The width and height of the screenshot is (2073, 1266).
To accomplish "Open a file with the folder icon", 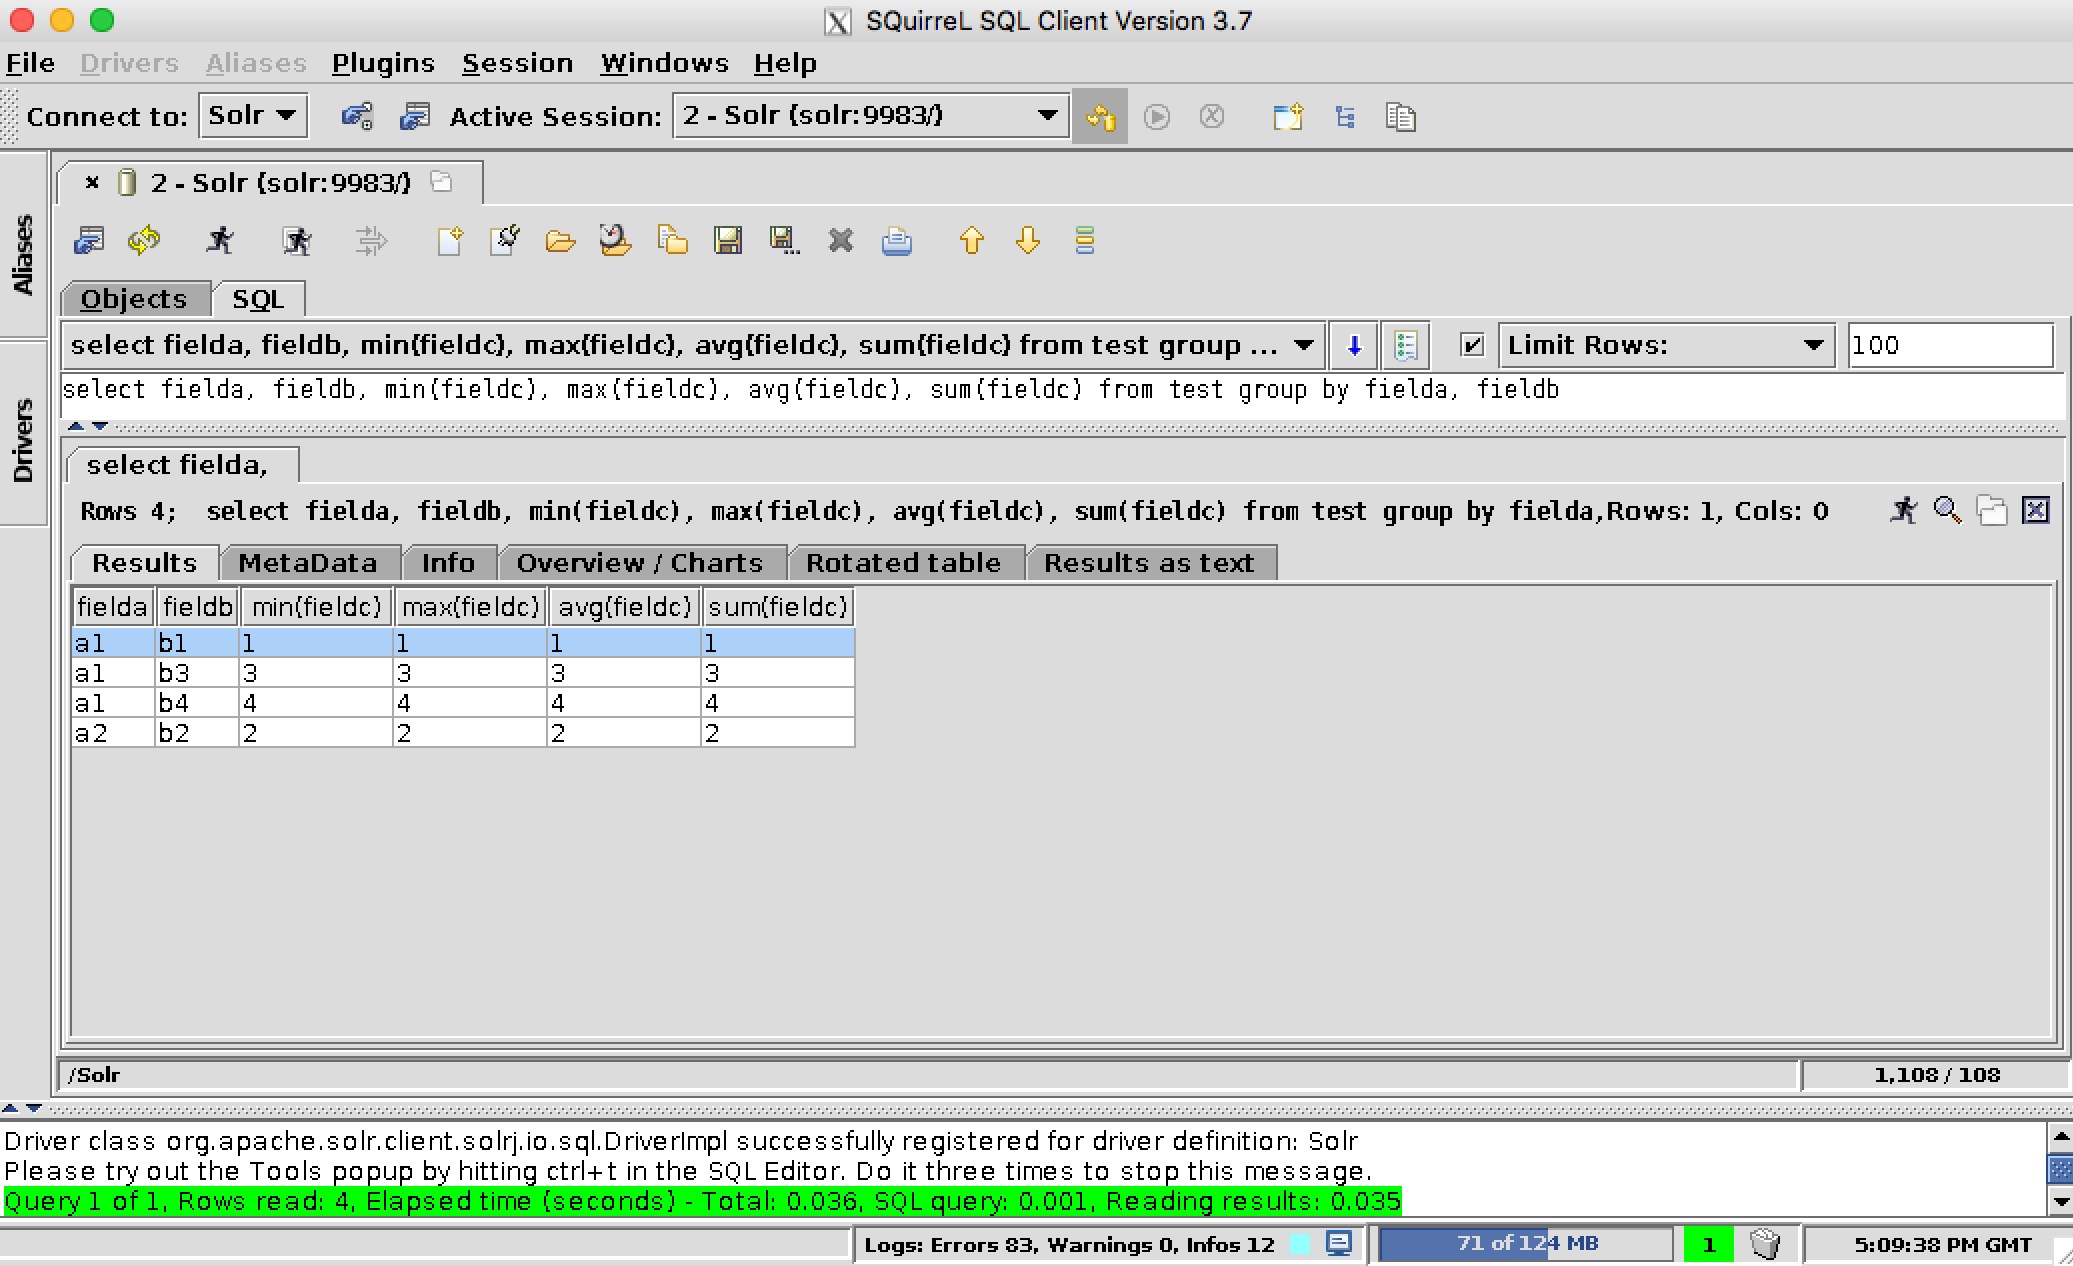I will tap(560, 240).
